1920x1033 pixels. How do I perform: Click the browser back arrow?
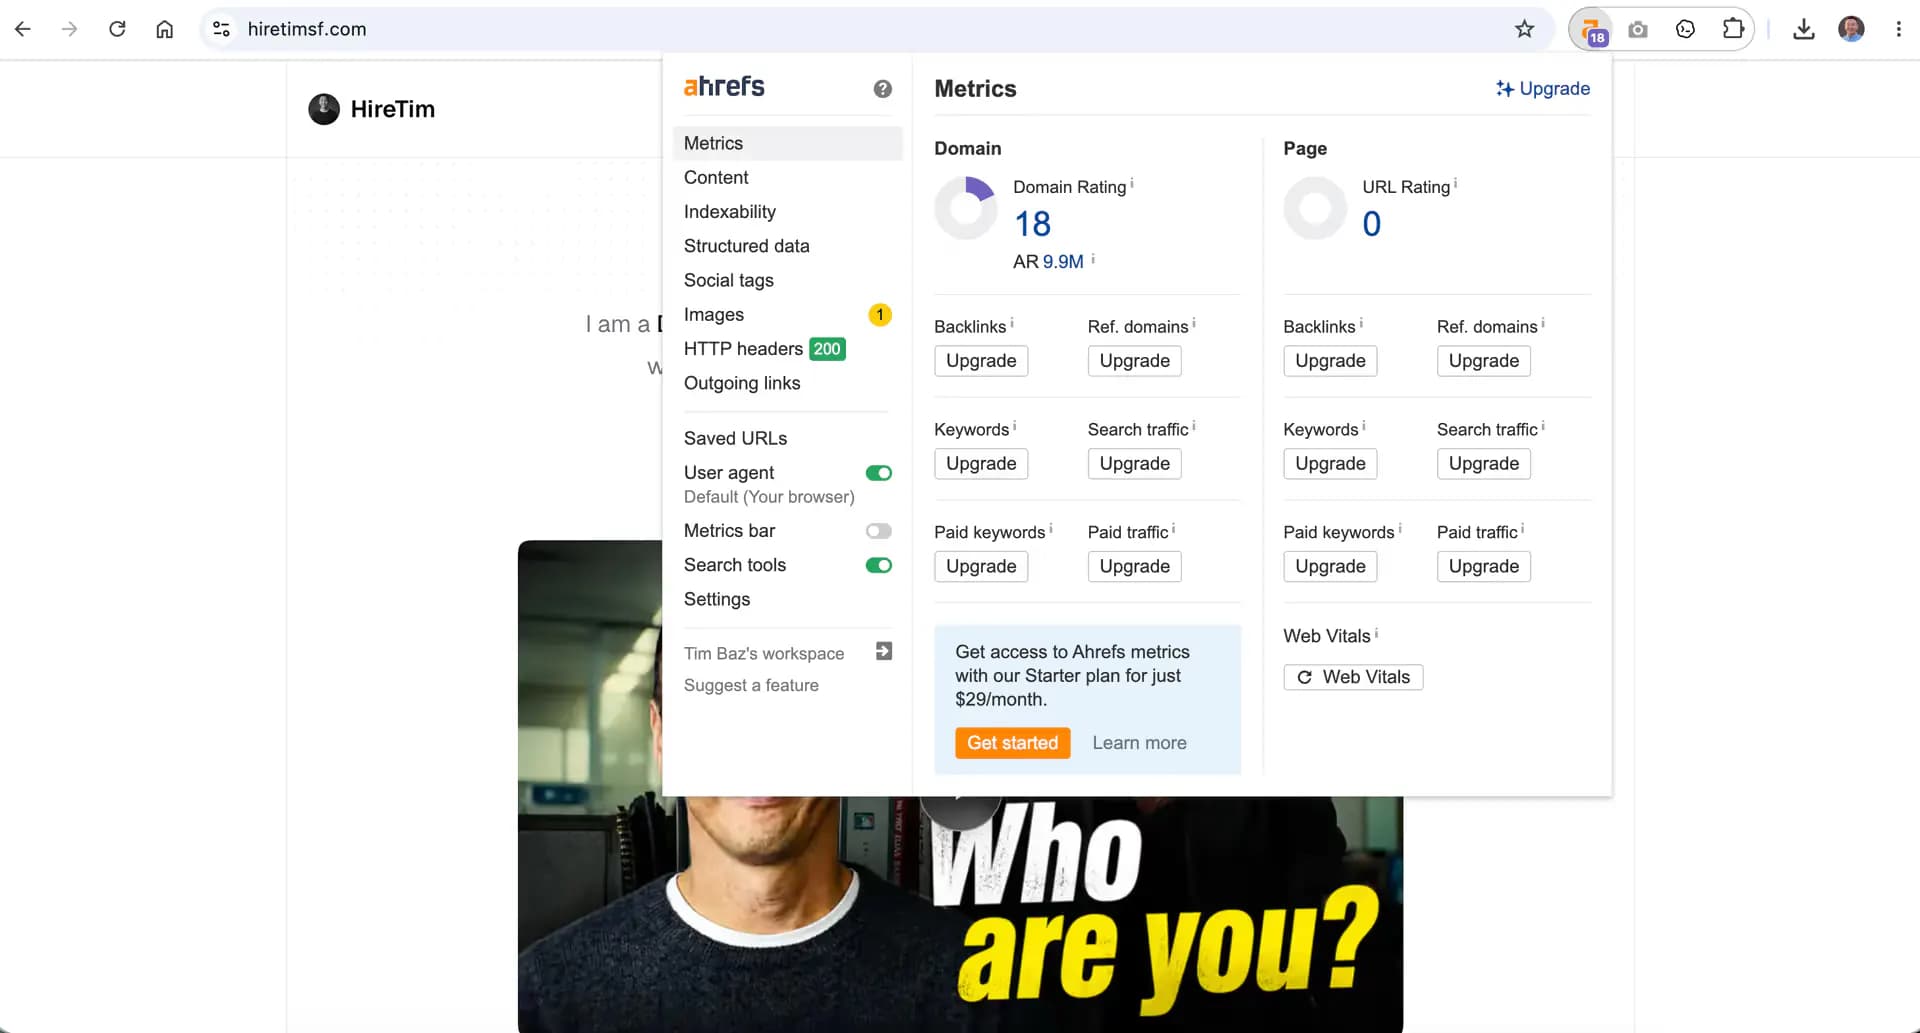(23, 29)
